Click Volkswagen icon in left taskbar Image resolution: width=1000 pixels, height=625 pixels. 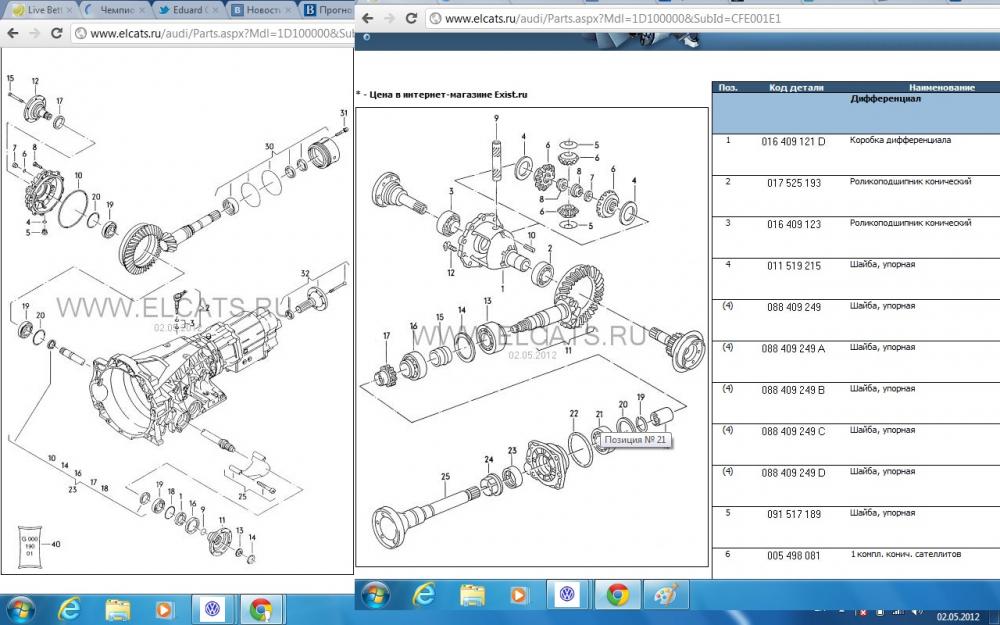click(x=212, y=608)
